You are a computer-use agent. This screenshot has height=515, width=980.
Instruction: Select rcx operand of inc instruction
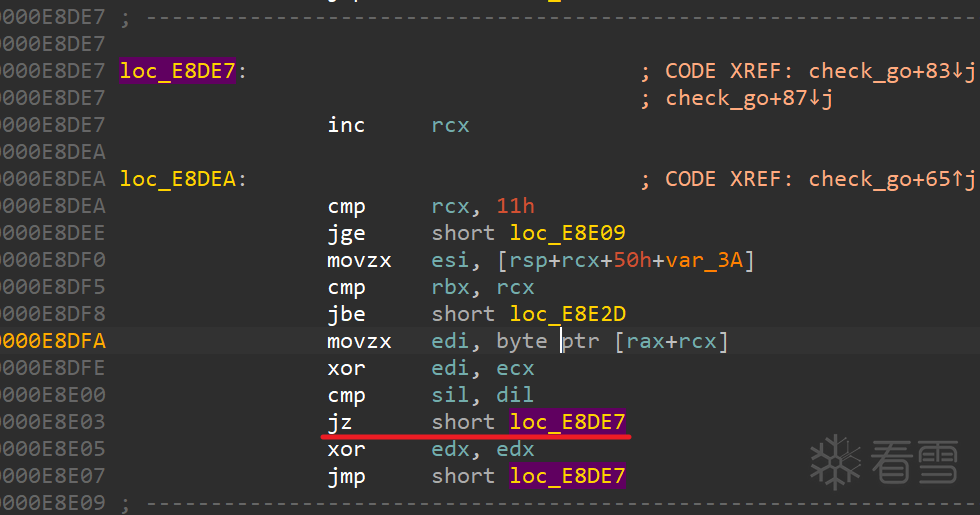coord(450,125)
